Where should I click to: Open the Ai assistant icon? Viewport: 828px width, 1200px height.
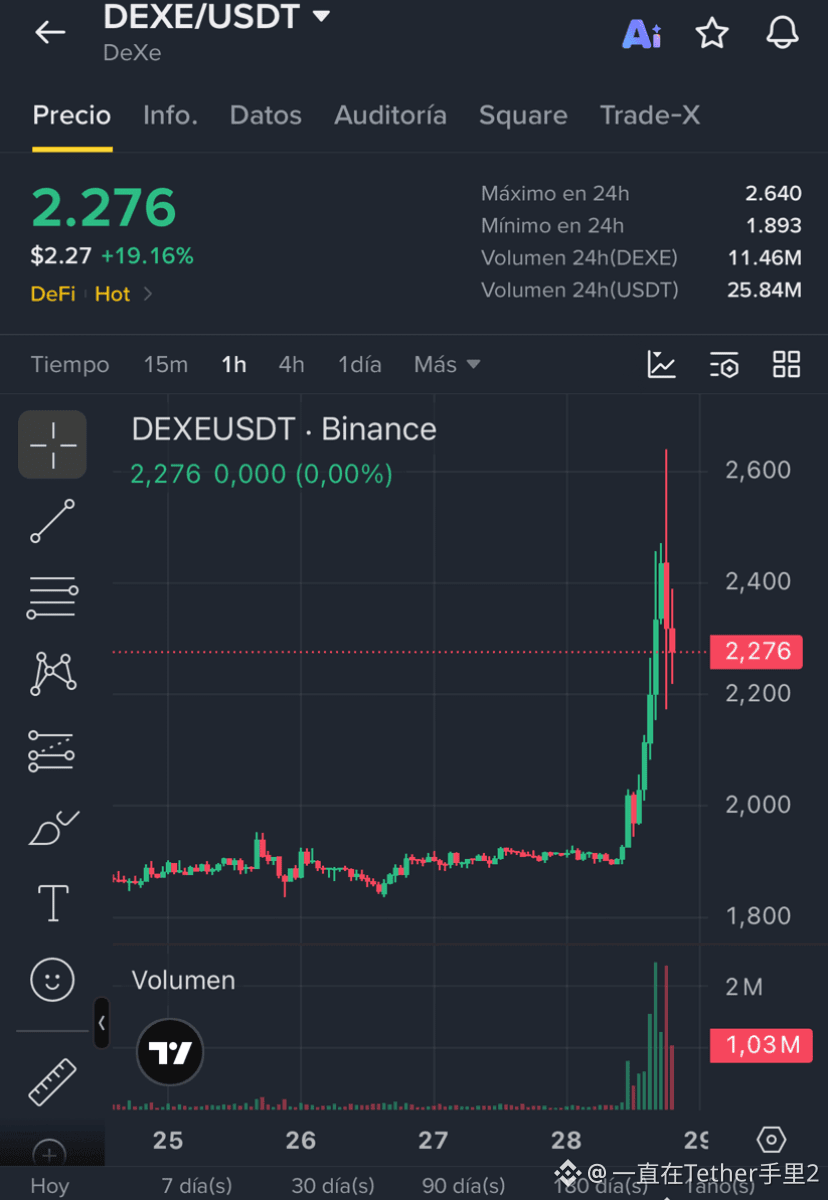642,33
